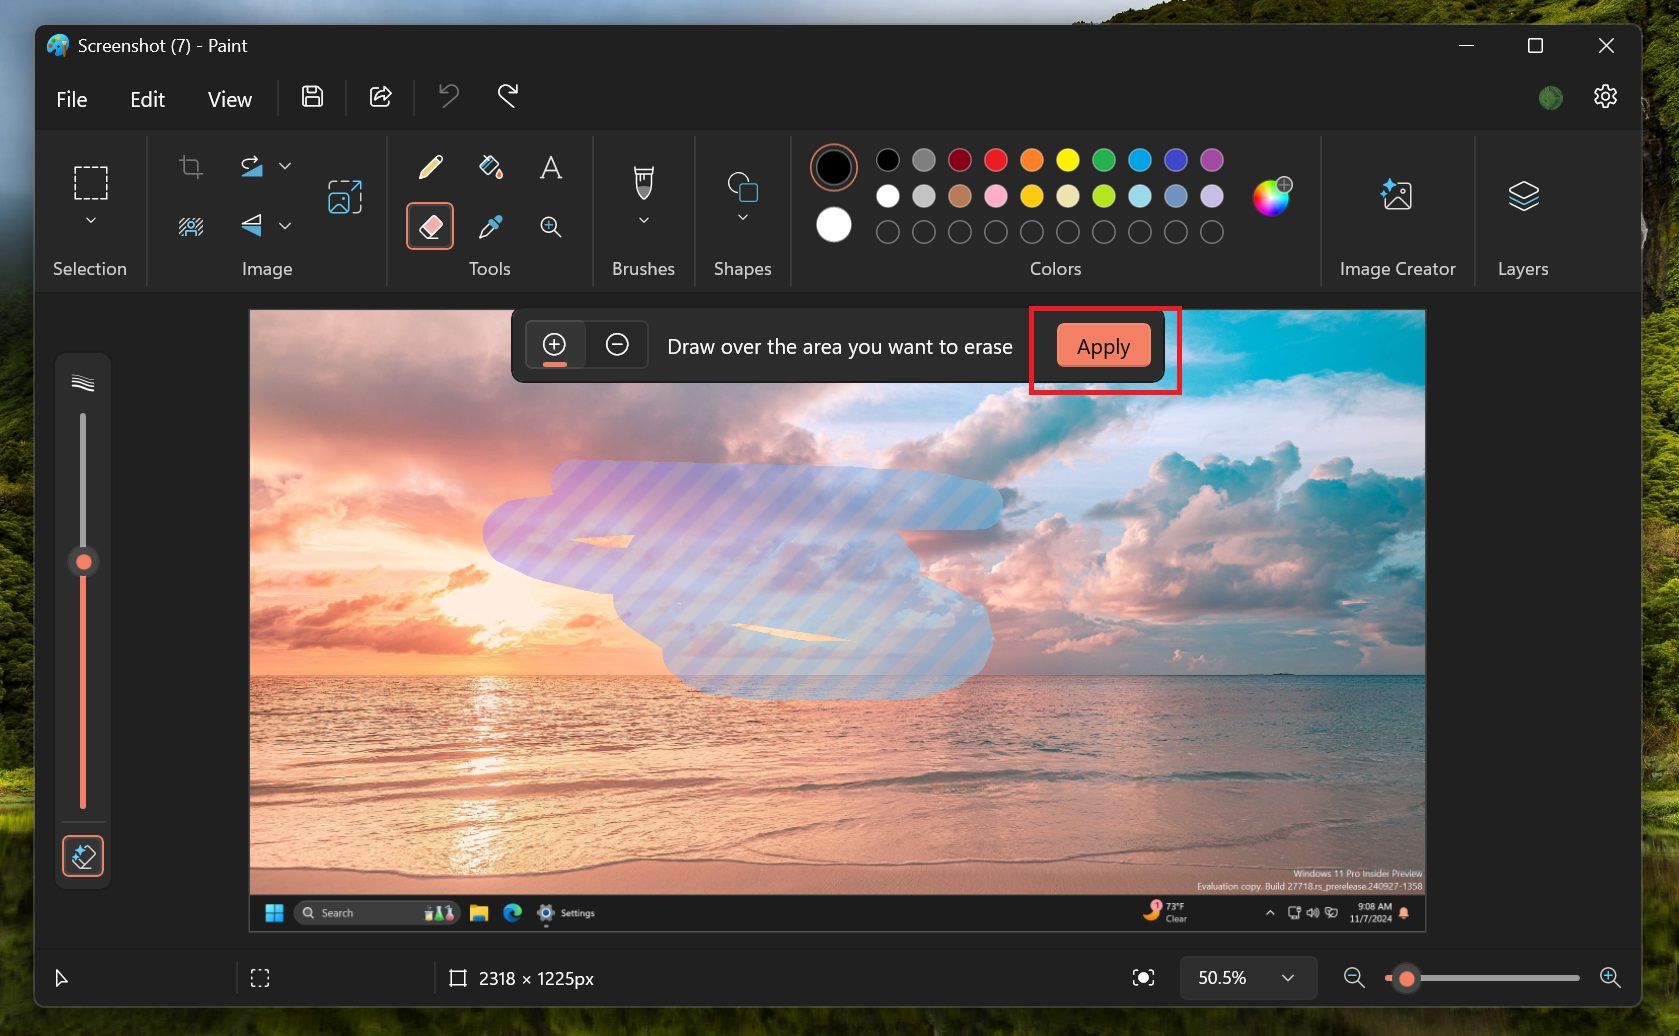Select the Fill with color tool
This screenshot has width=1679, height=1036.
pos(491,167)
